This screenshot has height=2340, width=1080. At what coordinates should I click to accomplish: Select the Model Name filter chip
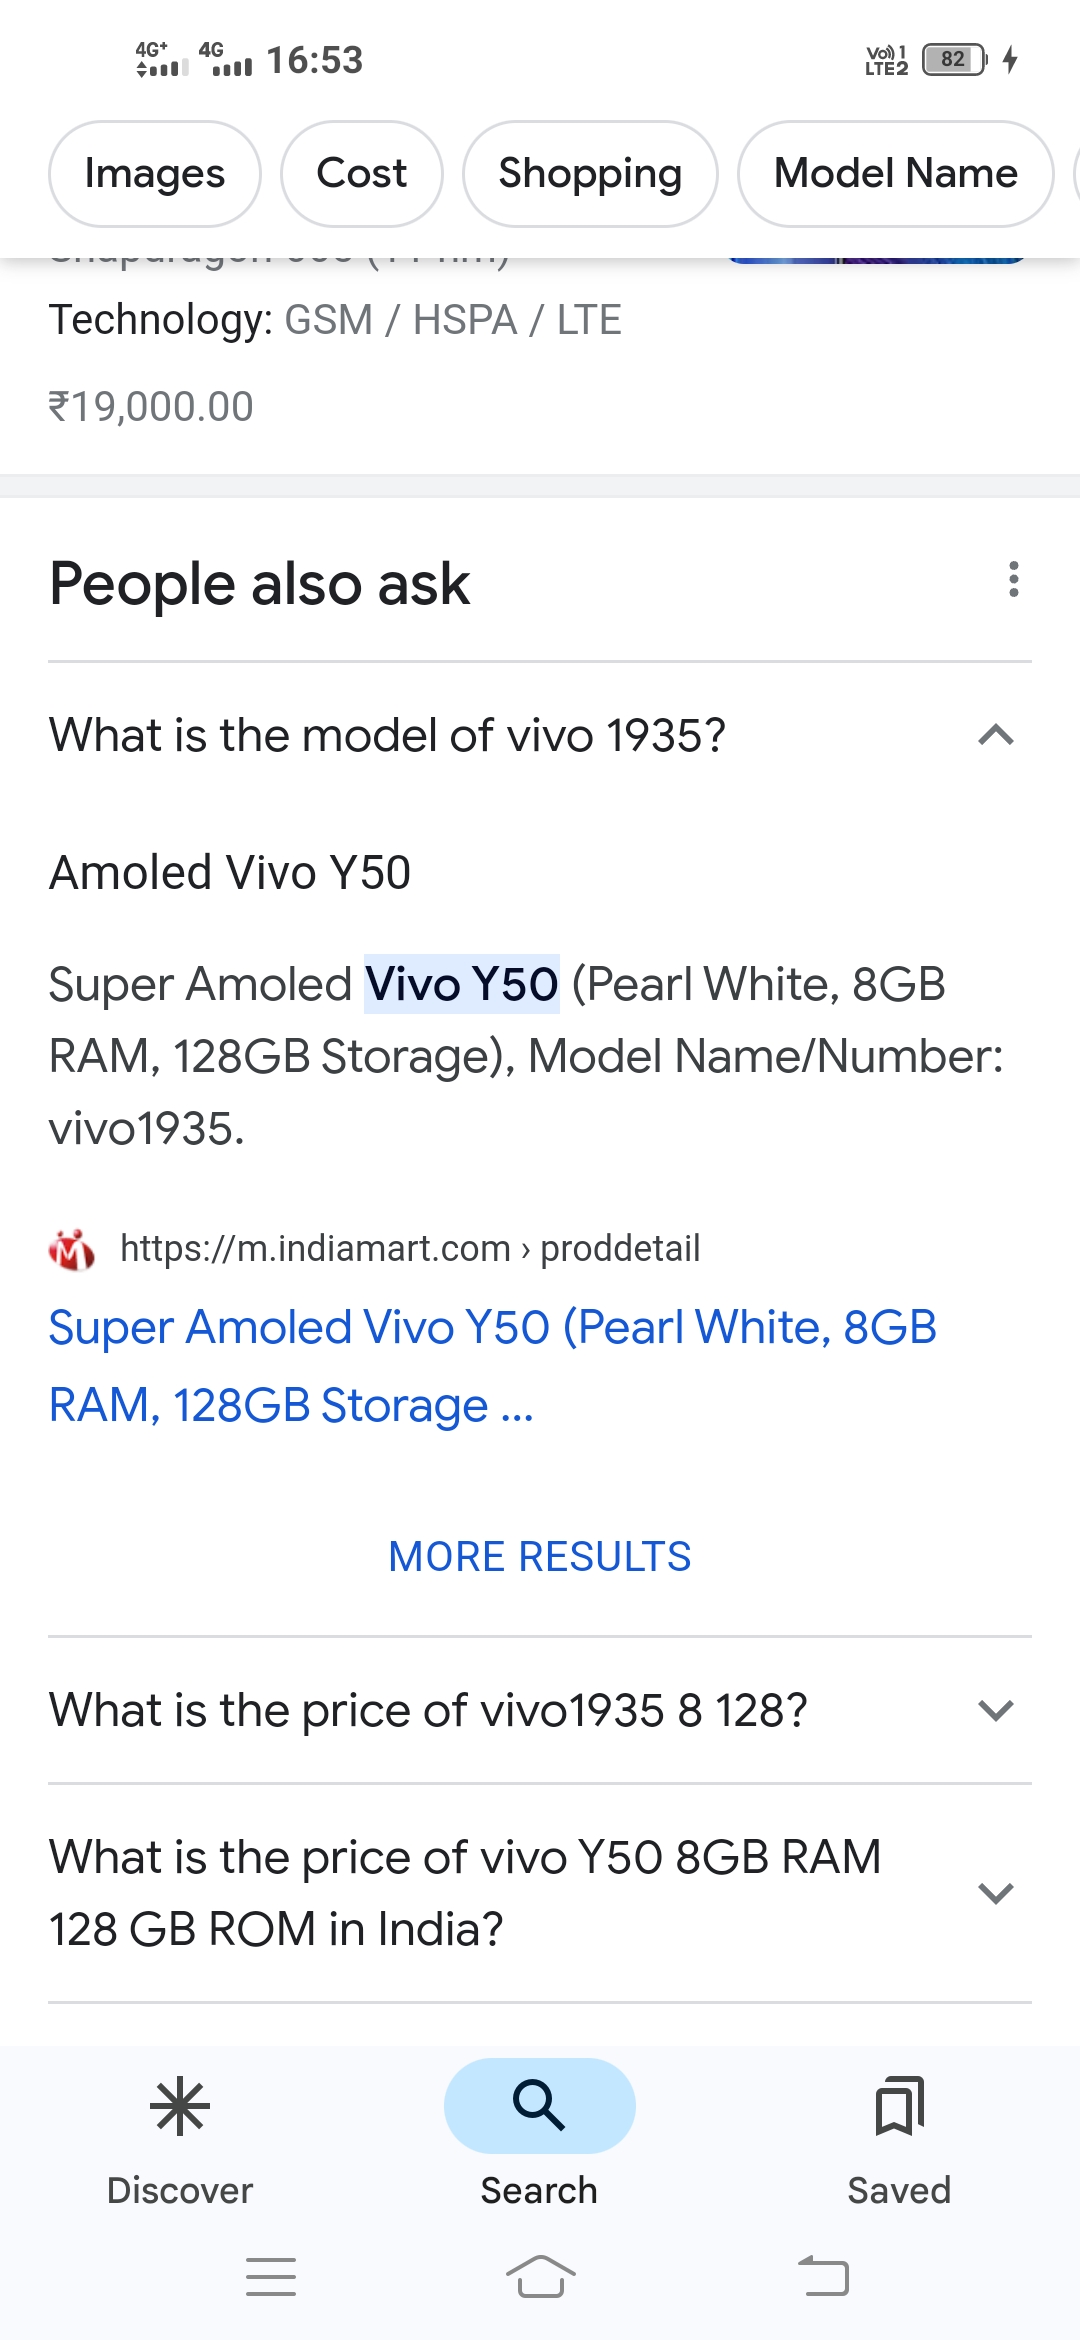coord(895,174)
